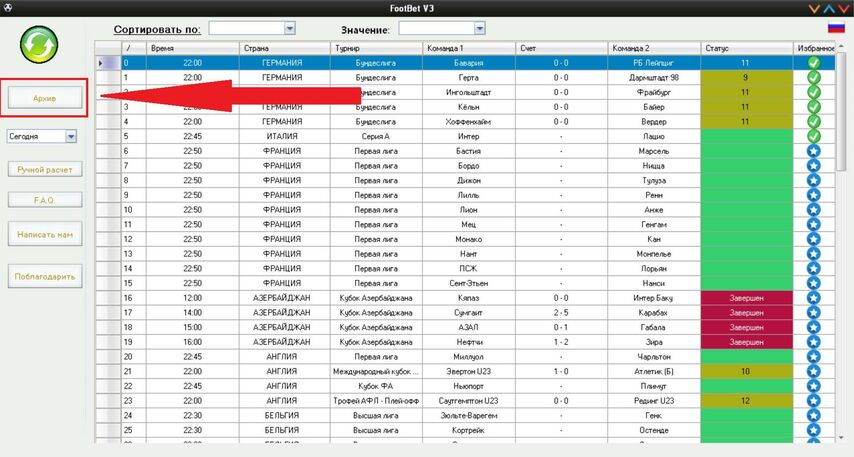This screenshot has height=457, width=854.
Task: Click blue star icon in Нефтчи row
Action: tap(814, 342)
